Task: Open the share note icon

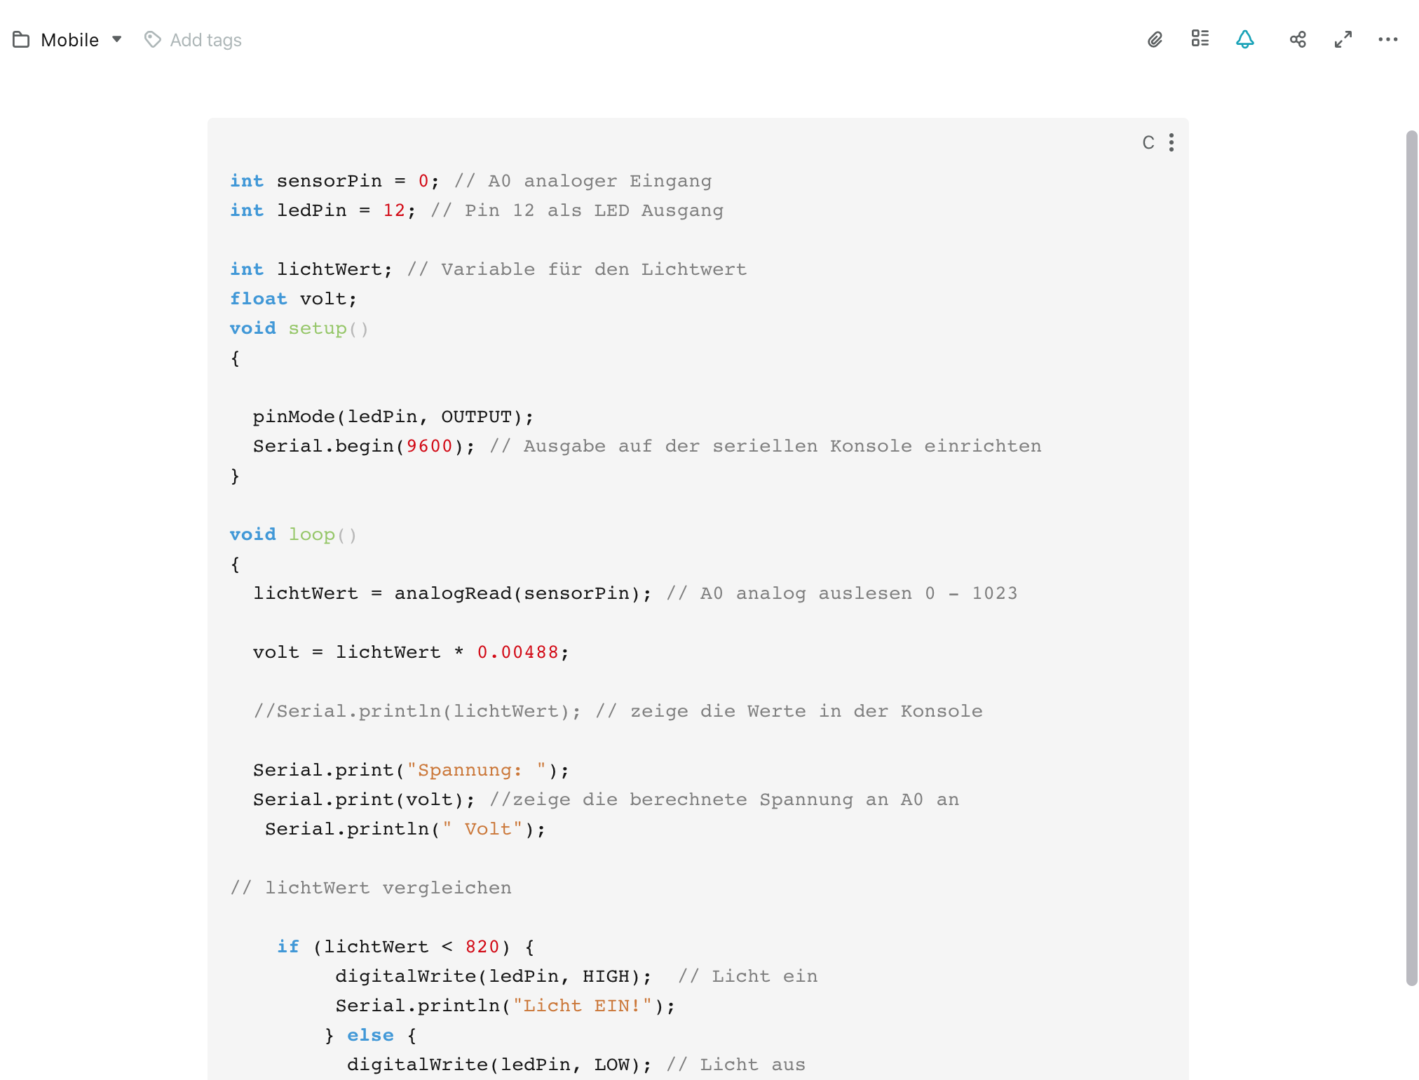Action: tap(1298, 40)
